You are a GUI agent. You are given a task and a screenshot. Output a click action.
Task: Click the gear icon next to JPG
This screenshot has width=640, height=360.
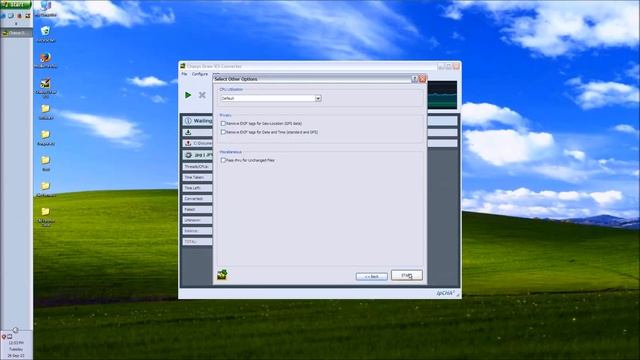pos(189,155)
